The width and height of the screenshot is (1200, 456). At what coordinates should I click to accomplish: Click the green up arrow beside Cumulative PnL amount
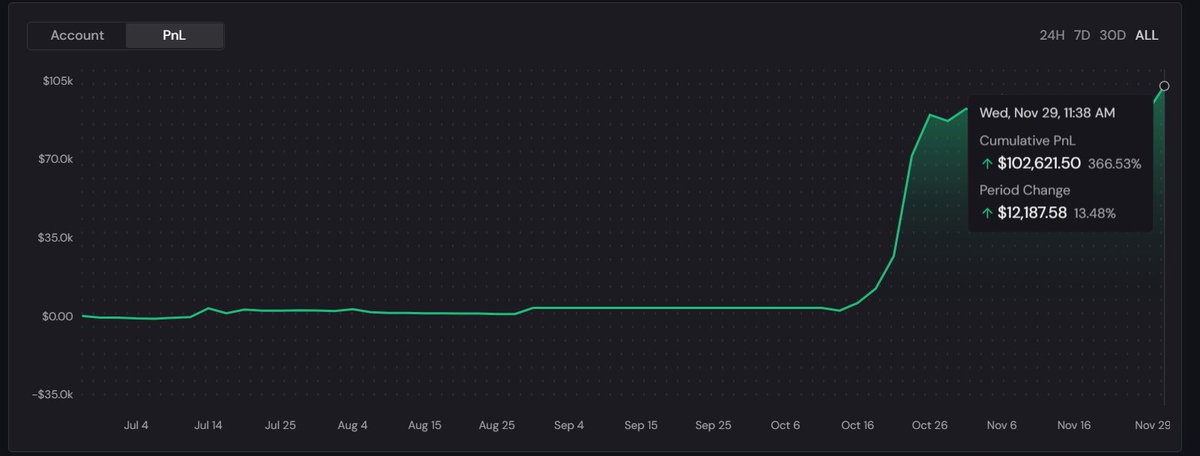click(x=987, y=163)
